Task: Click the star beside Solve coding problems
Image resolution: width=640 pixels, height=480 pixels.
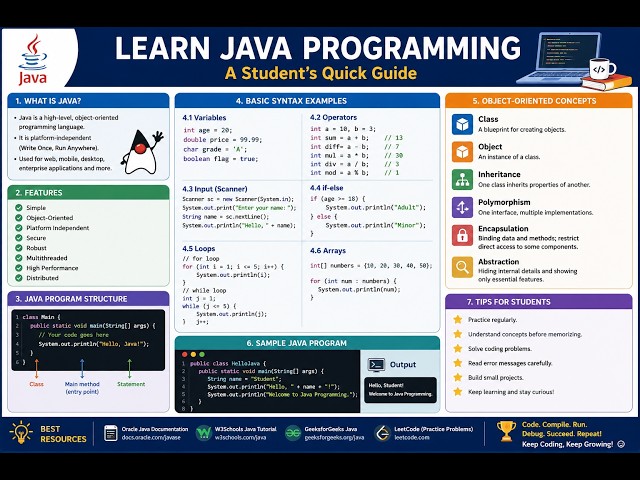Action: tap(458, 348)
